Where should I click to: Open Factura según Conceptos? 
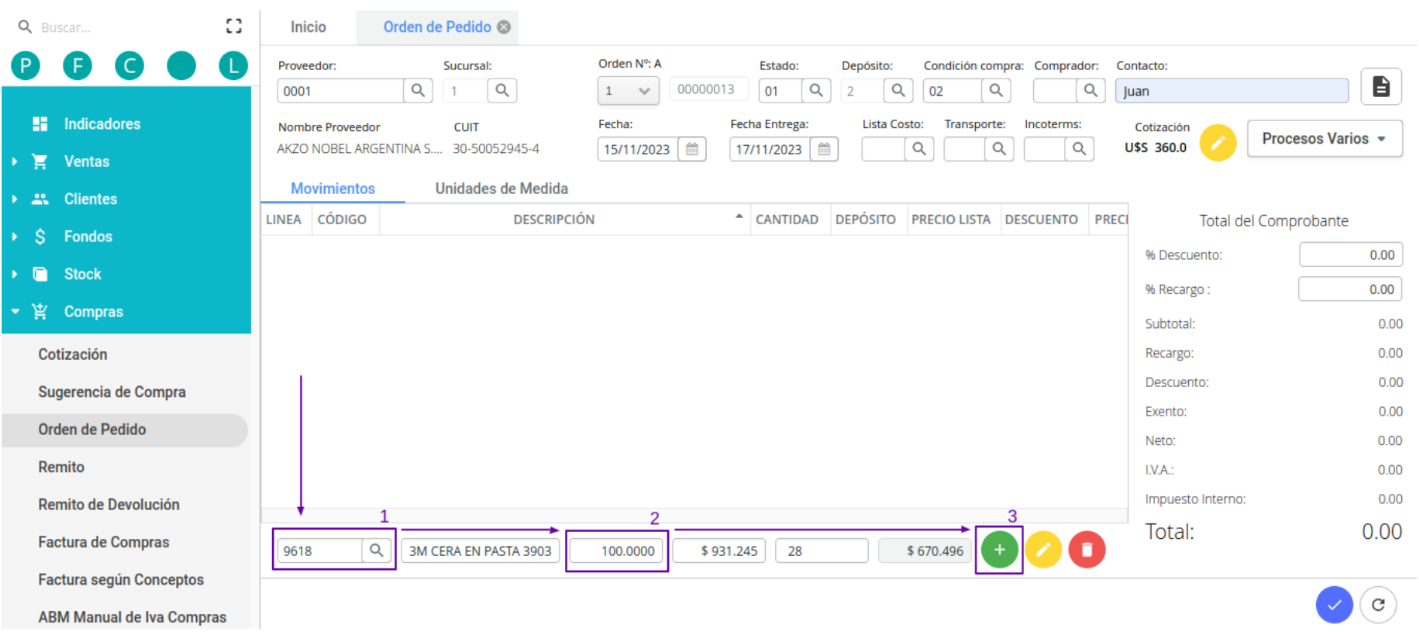coord(121,580)
